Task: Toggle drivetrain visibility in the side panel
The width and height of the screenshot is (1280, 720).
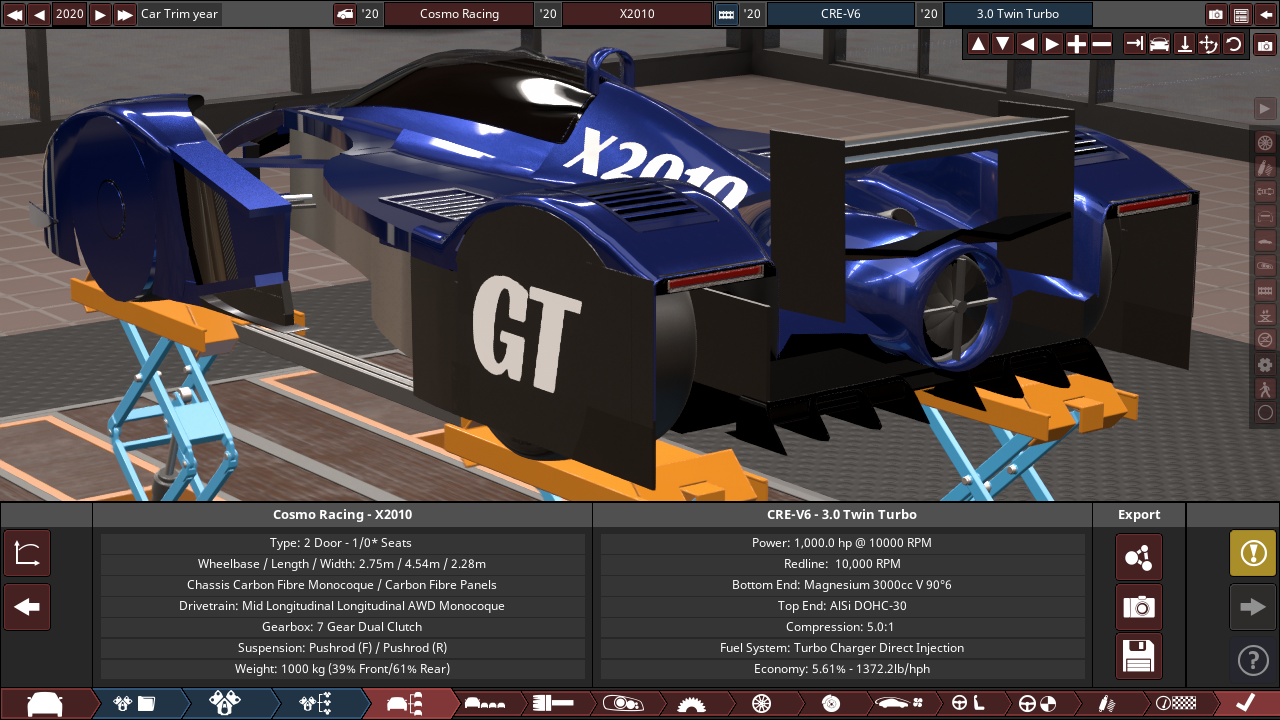Action: point(1265,192)
